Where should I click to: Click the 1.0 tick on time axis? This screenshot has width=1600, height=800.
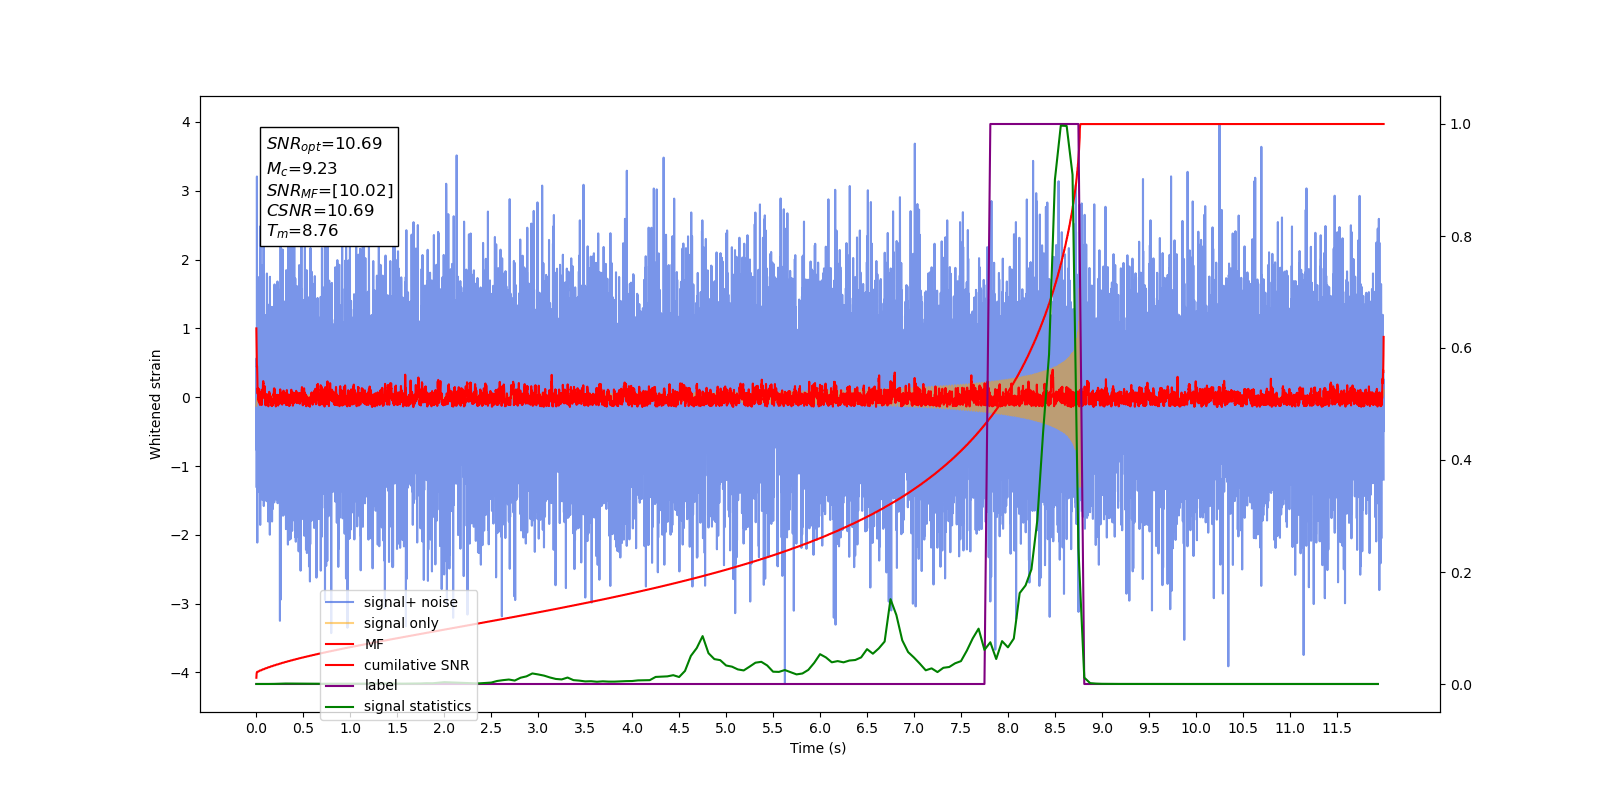350,728
